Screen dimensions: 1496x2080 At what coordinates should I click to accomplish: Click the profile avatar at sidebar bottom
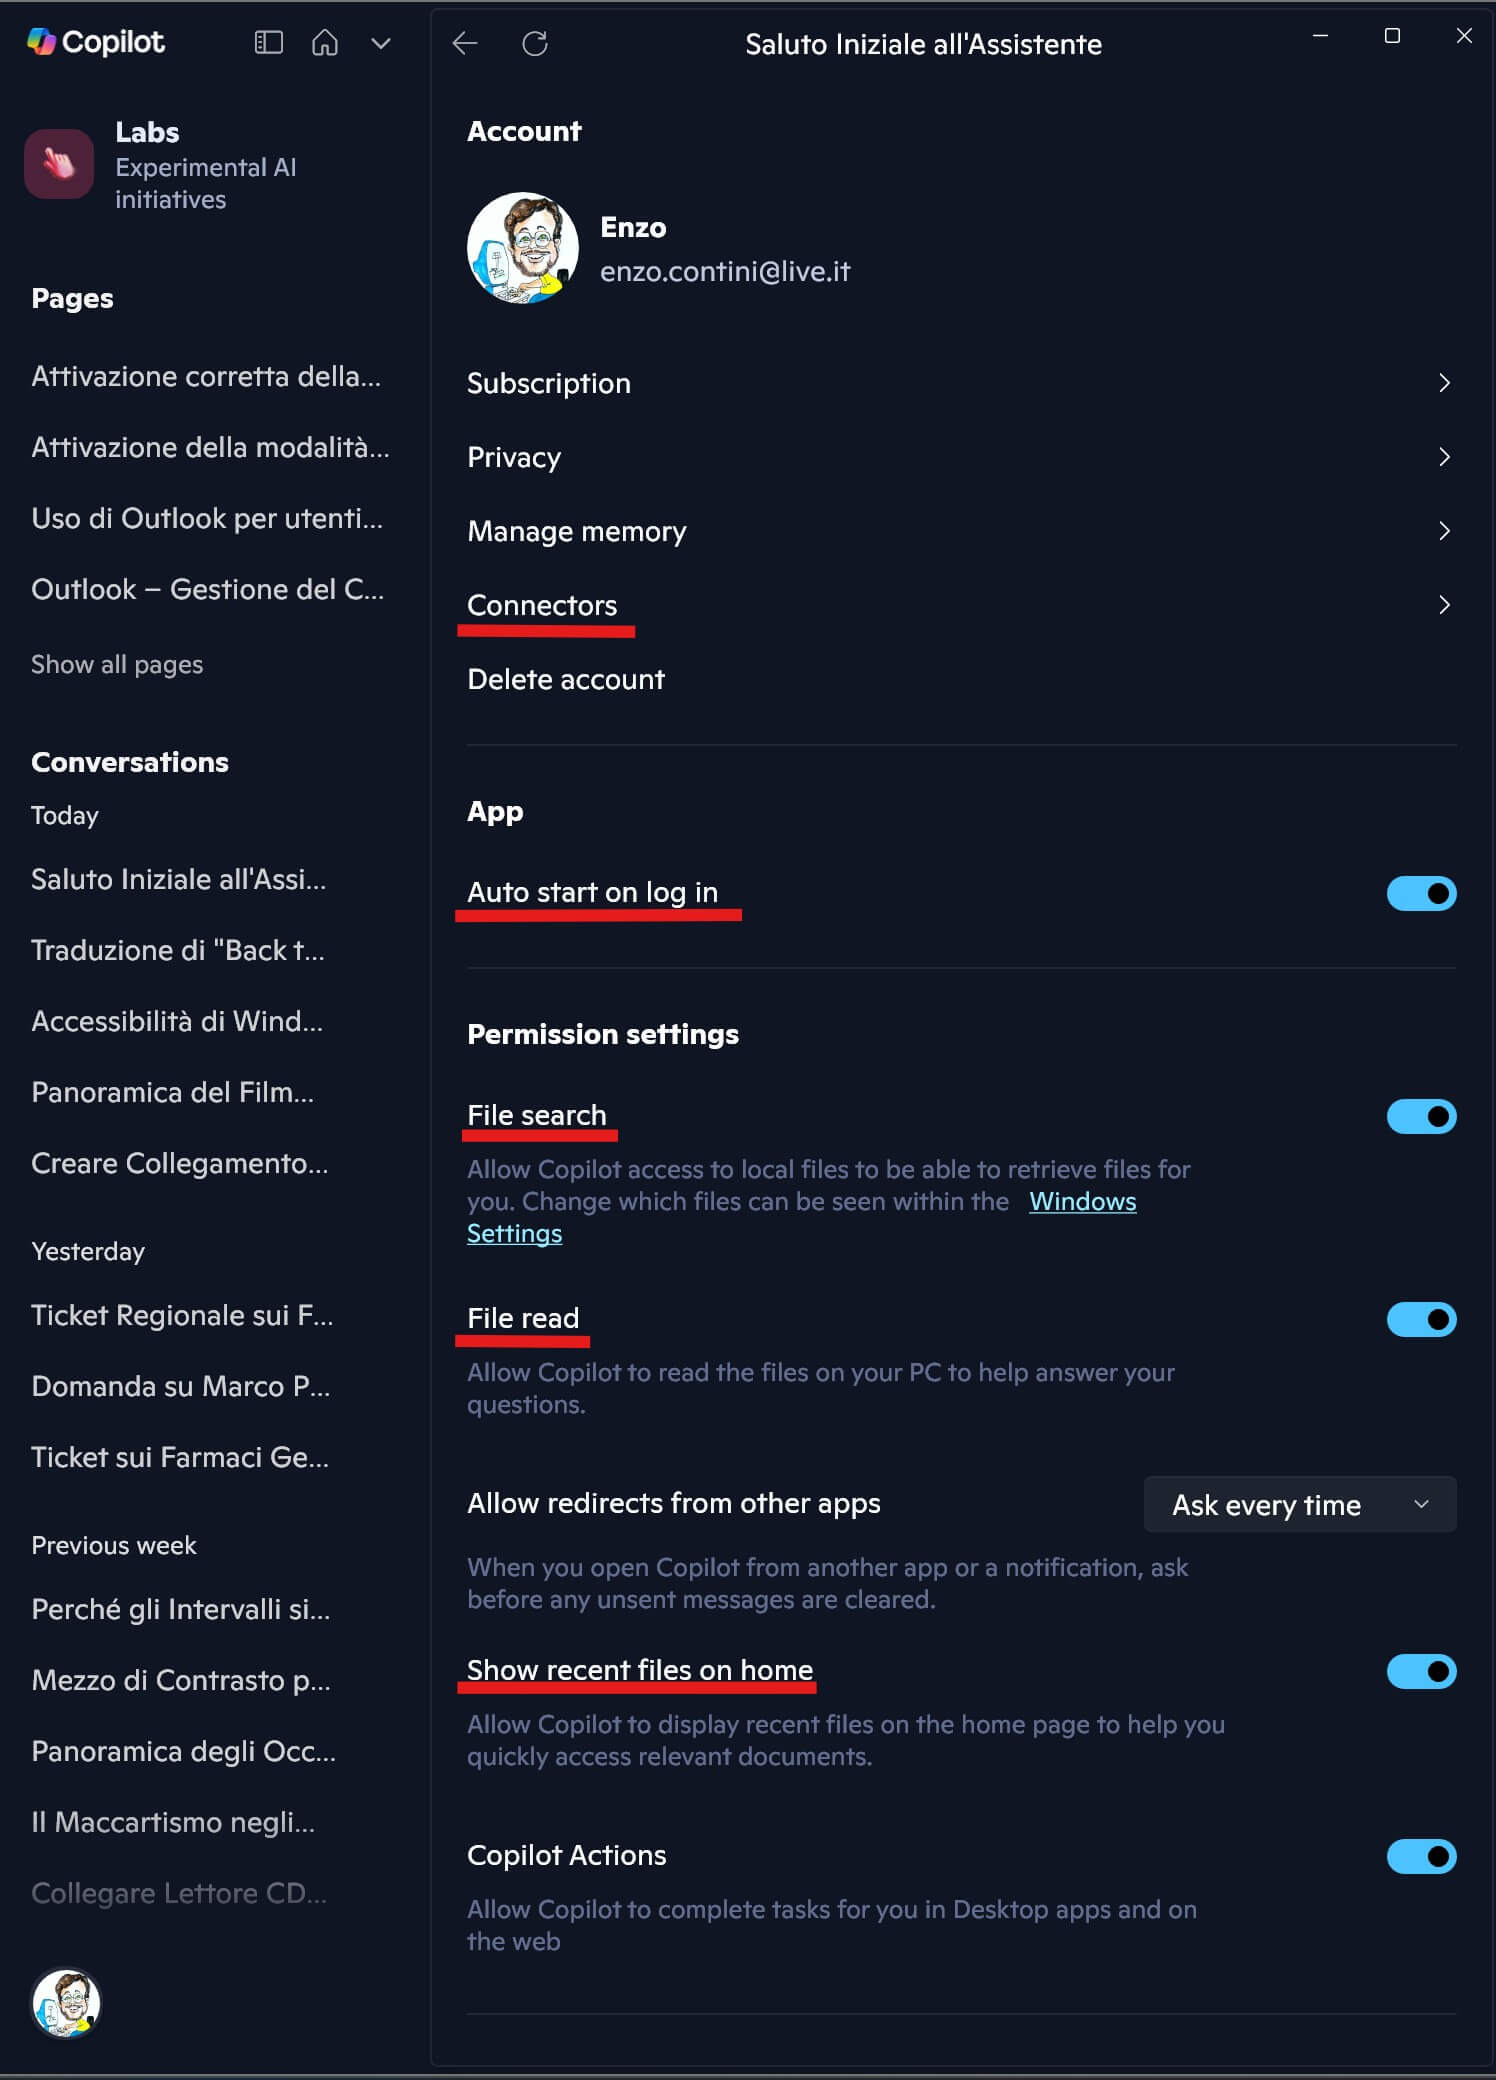tap(66, 2003)
